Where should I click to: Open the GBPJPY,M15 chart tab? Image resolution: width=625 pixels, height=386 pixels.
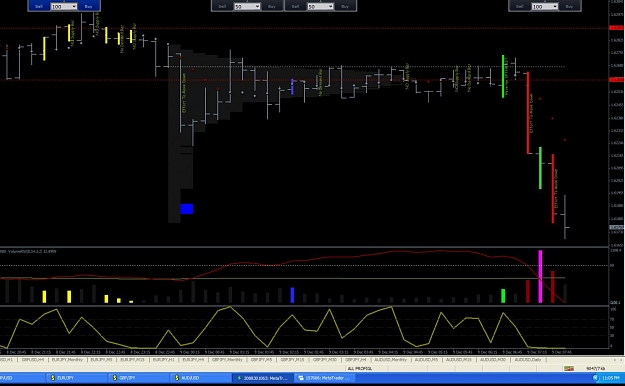pos(292,359)
